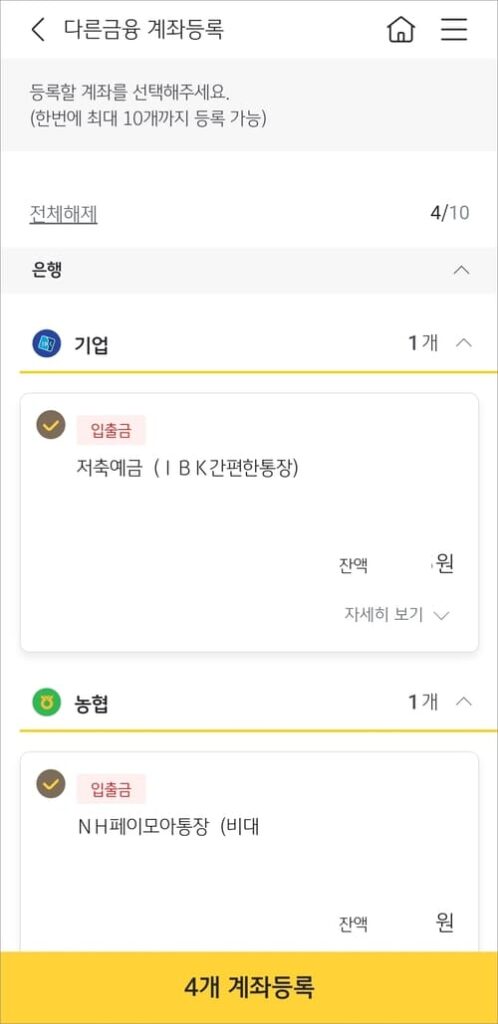This screenshot has height=1024, width=498.
Task: Collapse the 농협 bank account list
Action: (x=463, y=702)
